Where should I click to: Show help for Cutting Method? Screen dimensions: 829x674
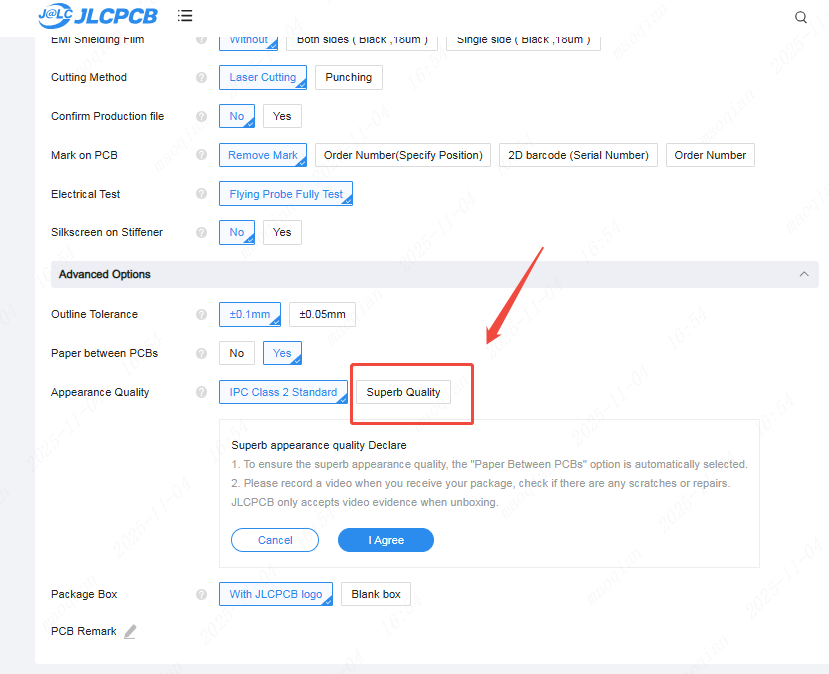pos(201,78)
